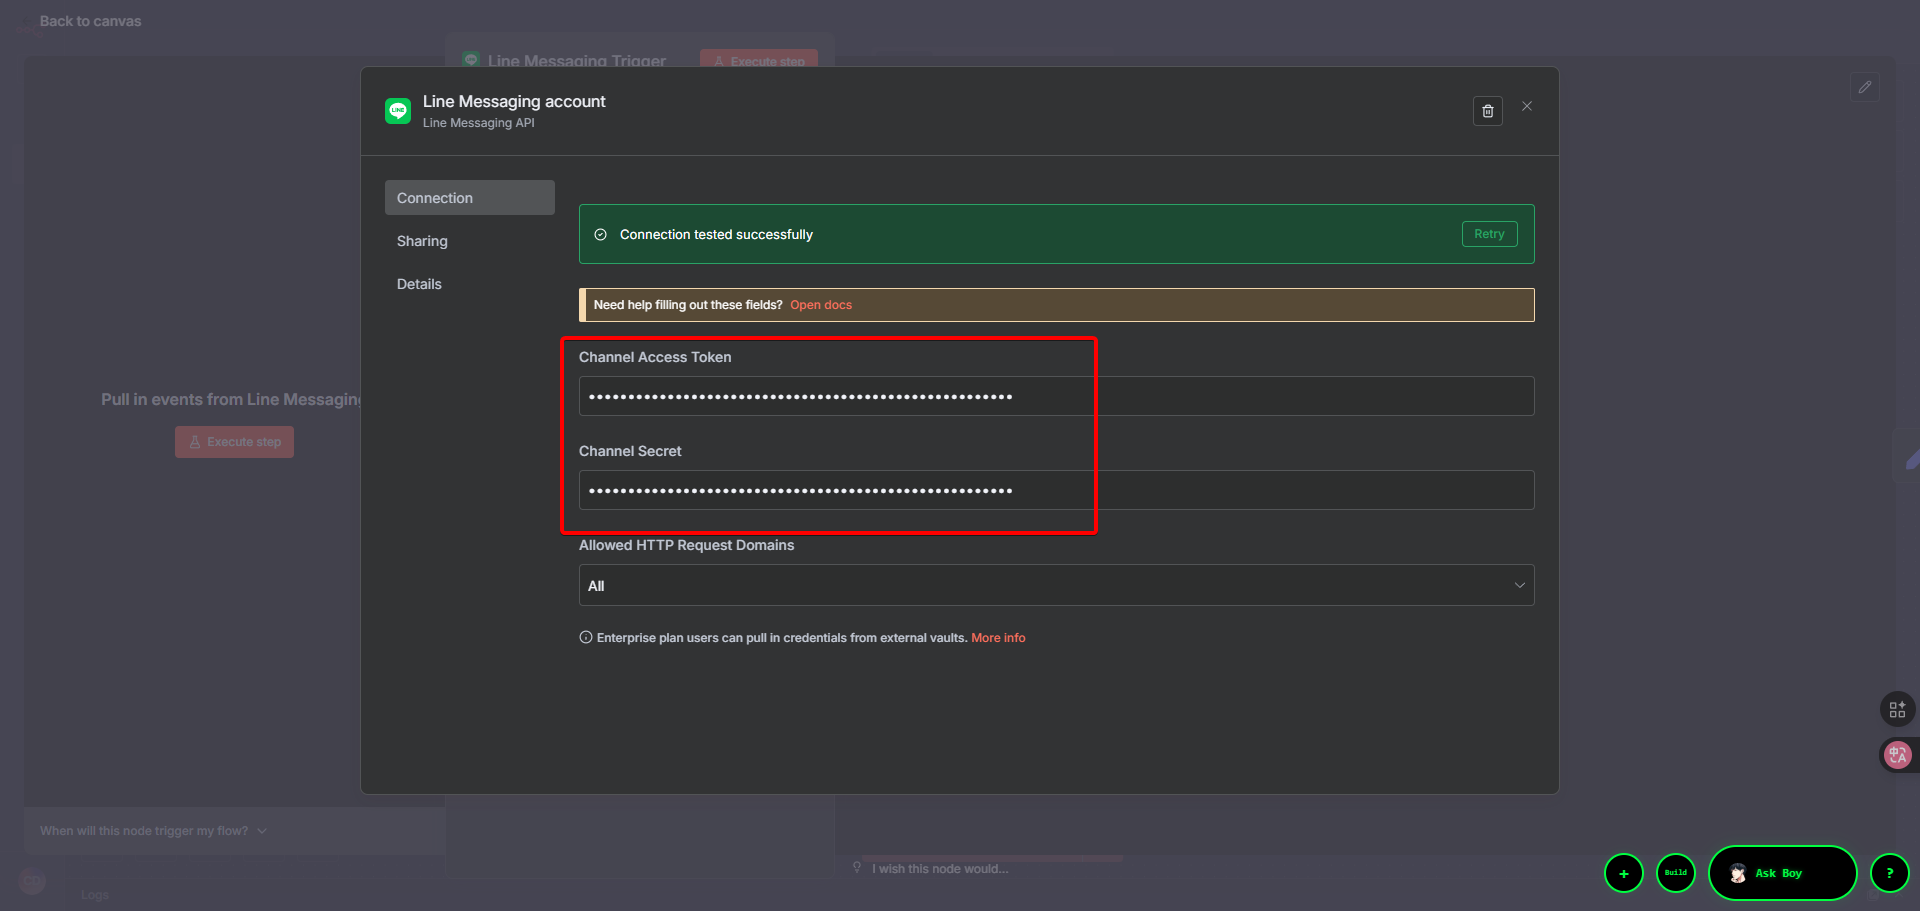Click the info icon beside Enterprise plan note
Image resolution: width=1920 pixels, height=911 pixels.
[586, 638]
